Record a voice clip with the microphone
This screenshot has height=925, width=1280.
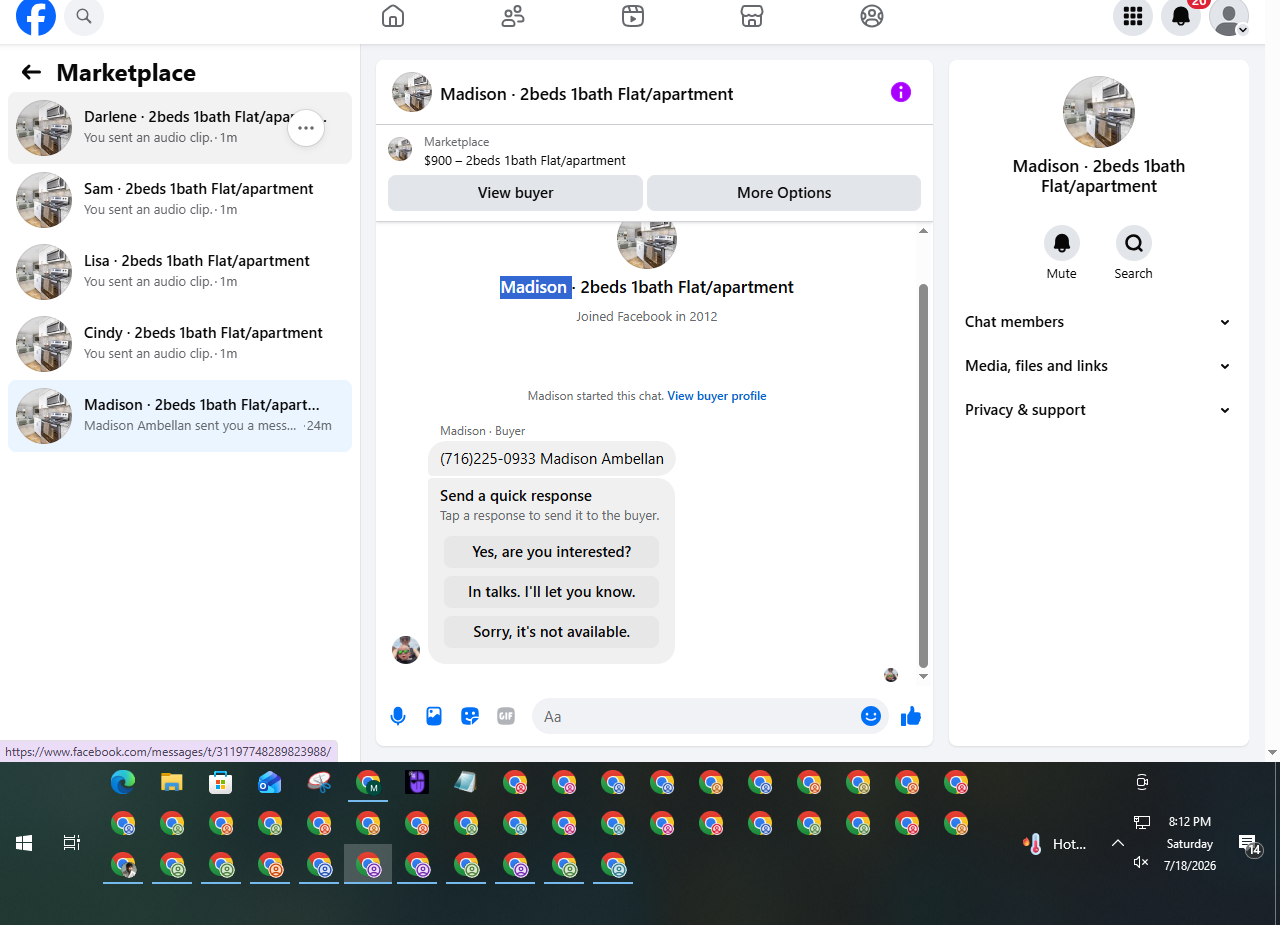[x=398, y=716]
